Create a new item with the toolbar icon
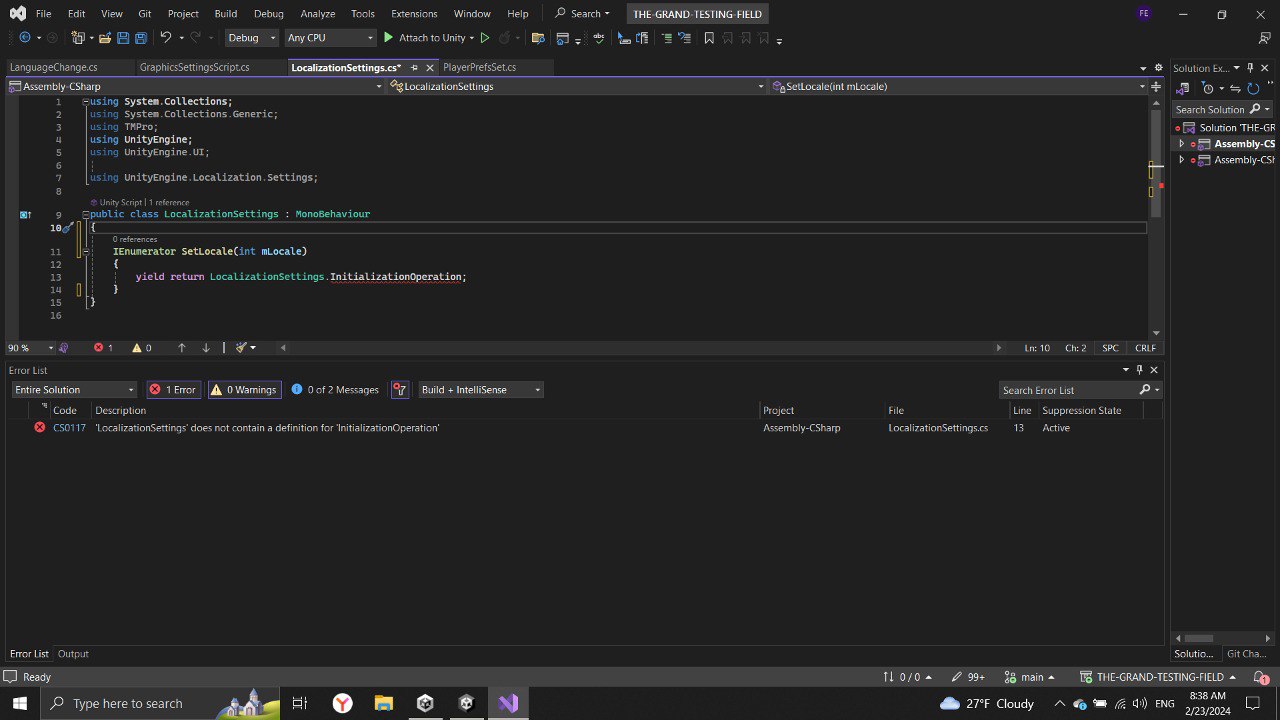 pos(79,37)
